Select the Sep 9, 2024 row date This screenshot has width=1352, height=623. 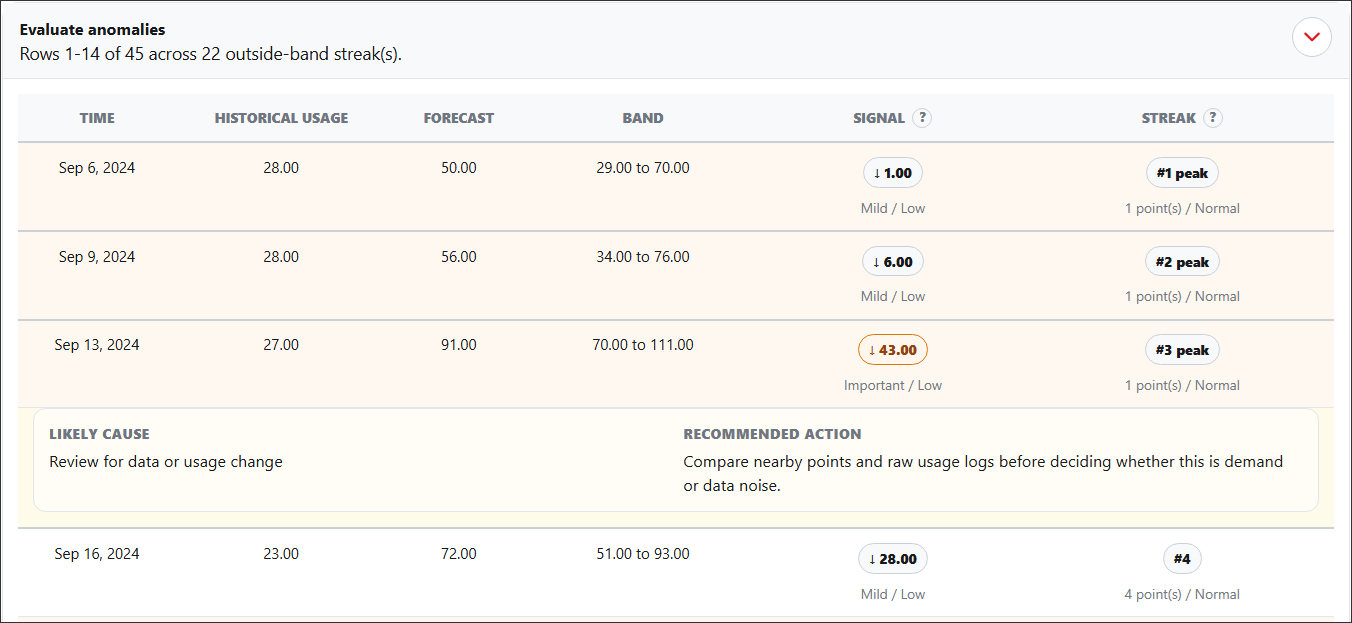[97, 257]
